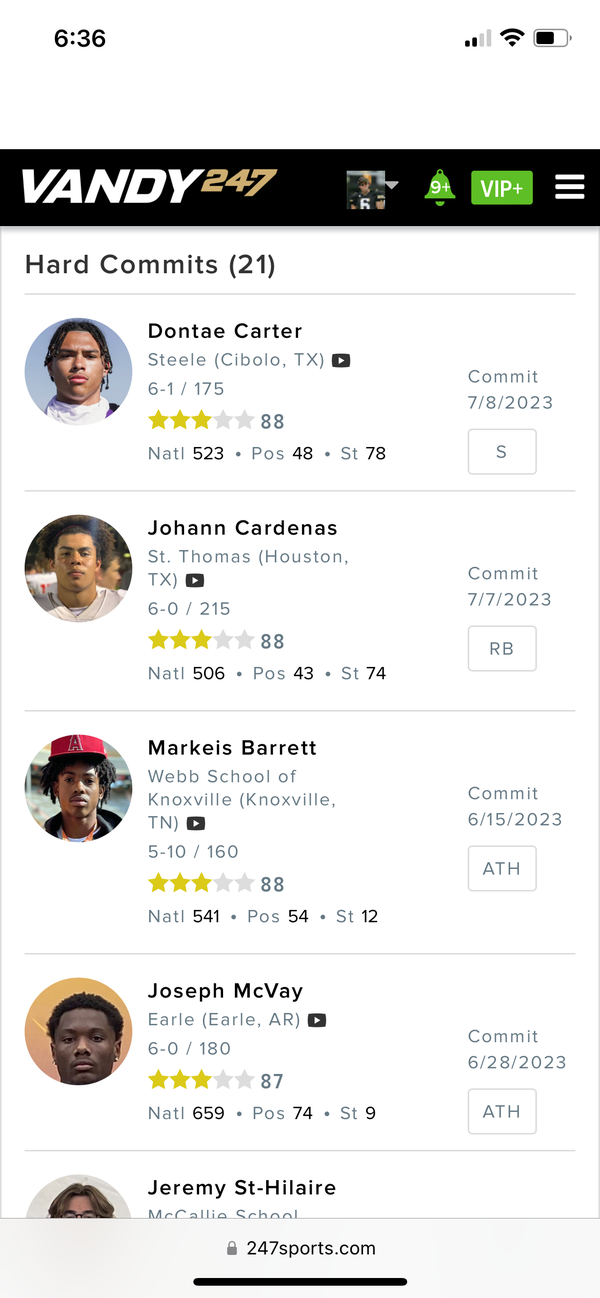The height and width of the screenshot is (1298, 600).
Task: Open Dontae Carter's profile name
Action: (x=225, y=331)
